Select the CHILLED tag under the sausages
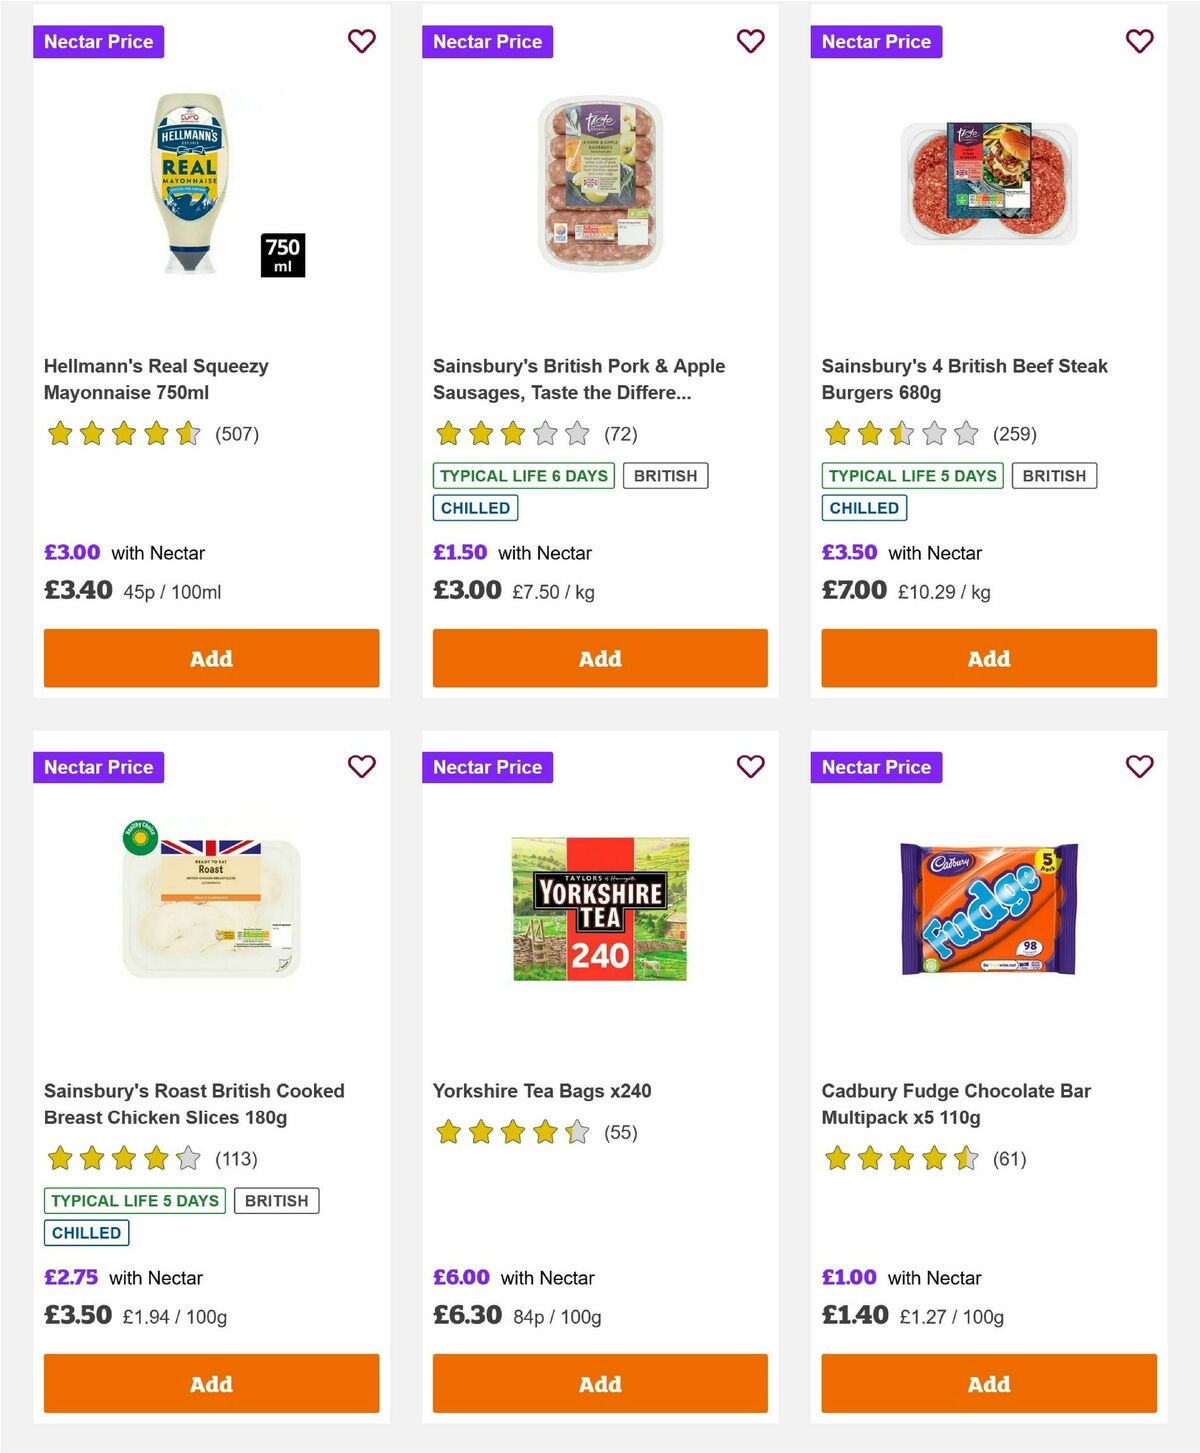1200x1453 pixels. pyautogui.click(x=475, y=507)
